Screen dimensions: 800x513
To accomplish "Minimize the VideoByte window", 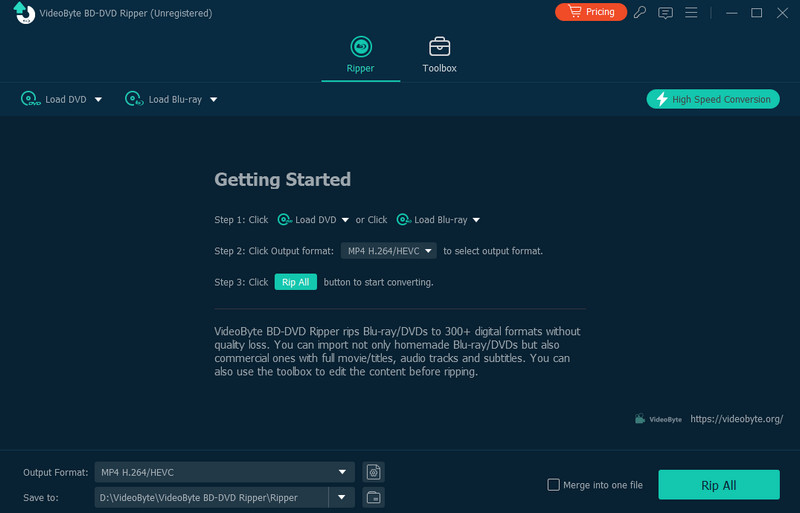I will (x=732, y=13).
